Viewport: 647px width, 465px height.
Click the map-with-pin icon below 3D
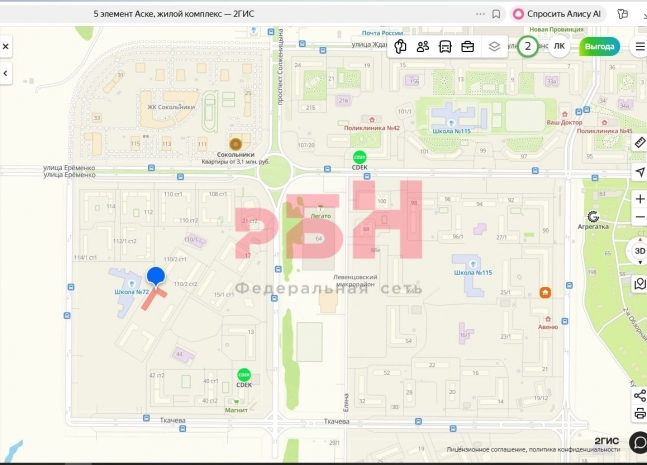[x=640, y=283]
